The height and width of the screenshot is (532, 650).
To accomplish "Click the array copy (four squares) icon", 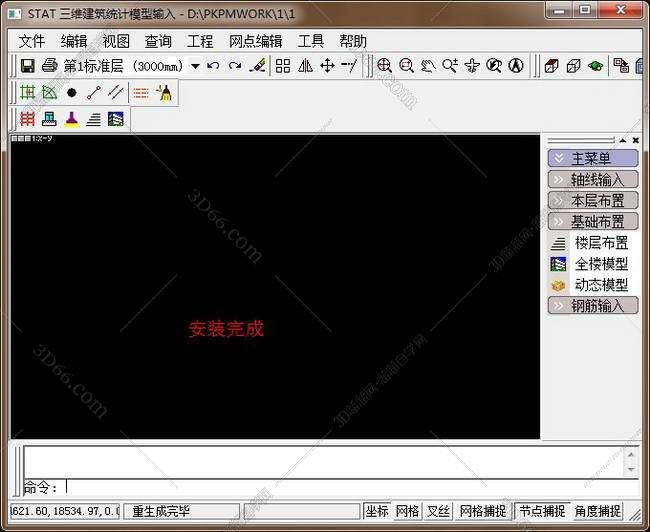I will [283, 66].
